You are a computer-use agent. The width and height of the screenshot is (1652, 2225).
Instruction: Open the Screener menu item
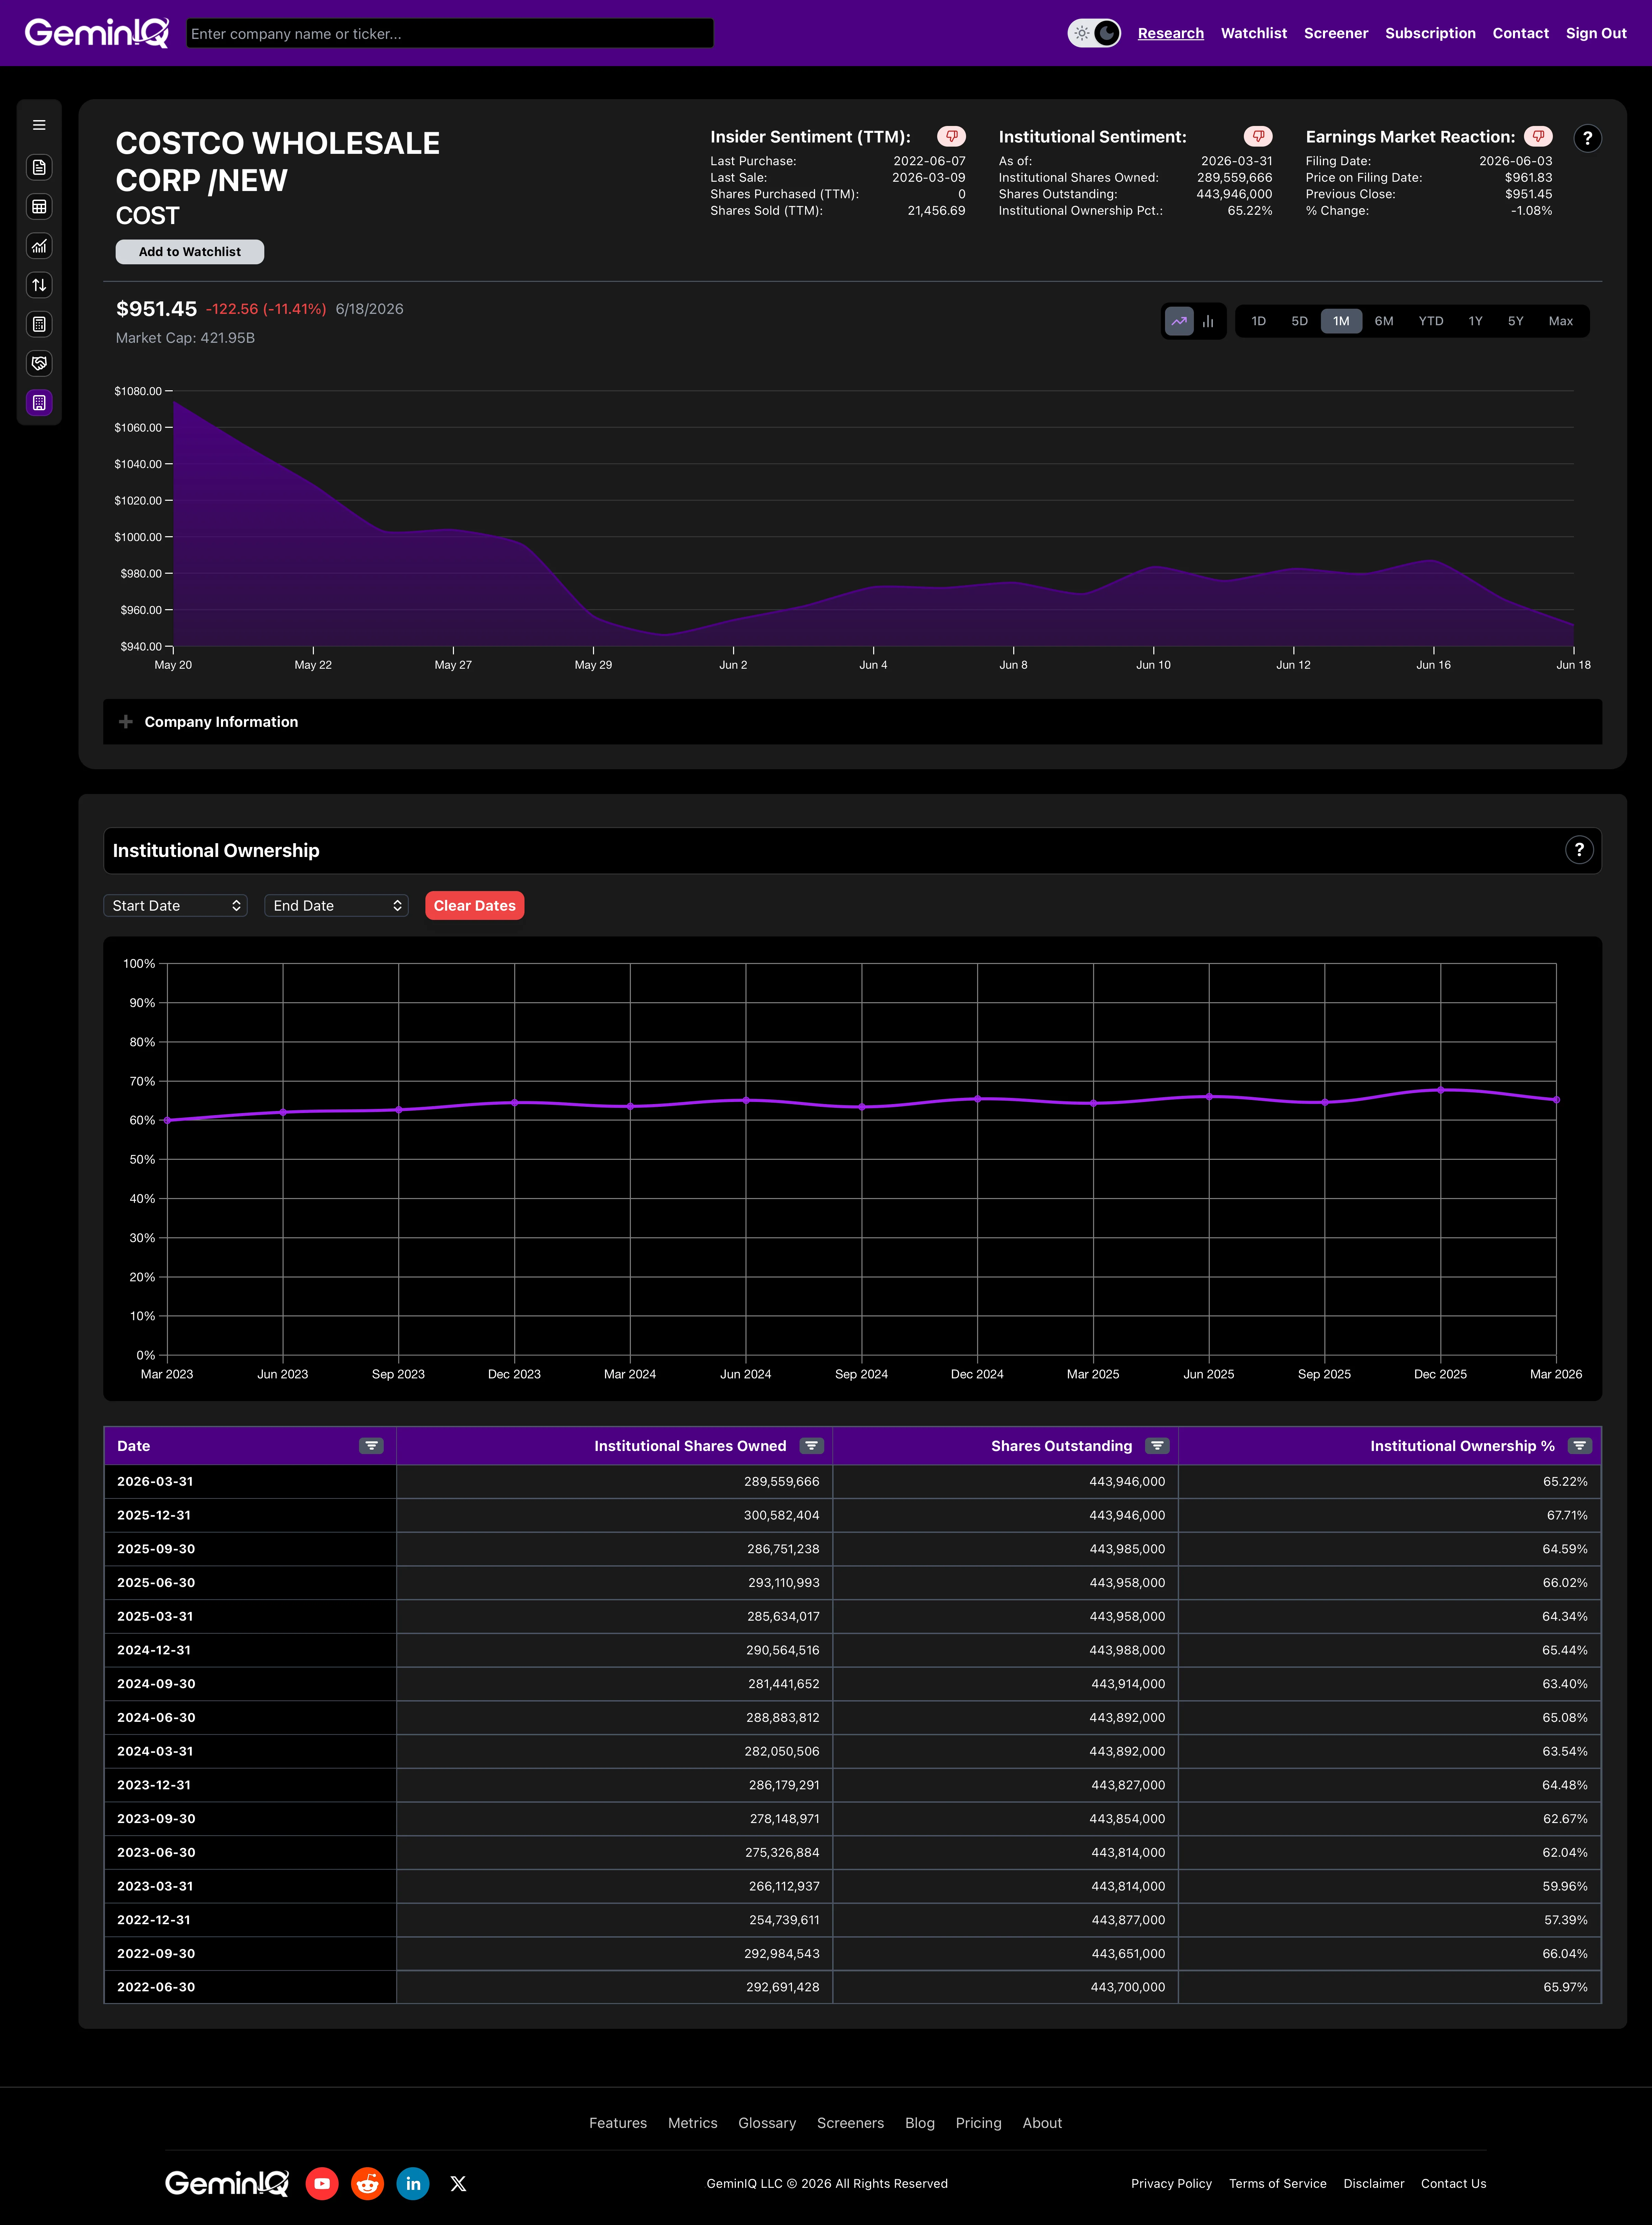1335,33
